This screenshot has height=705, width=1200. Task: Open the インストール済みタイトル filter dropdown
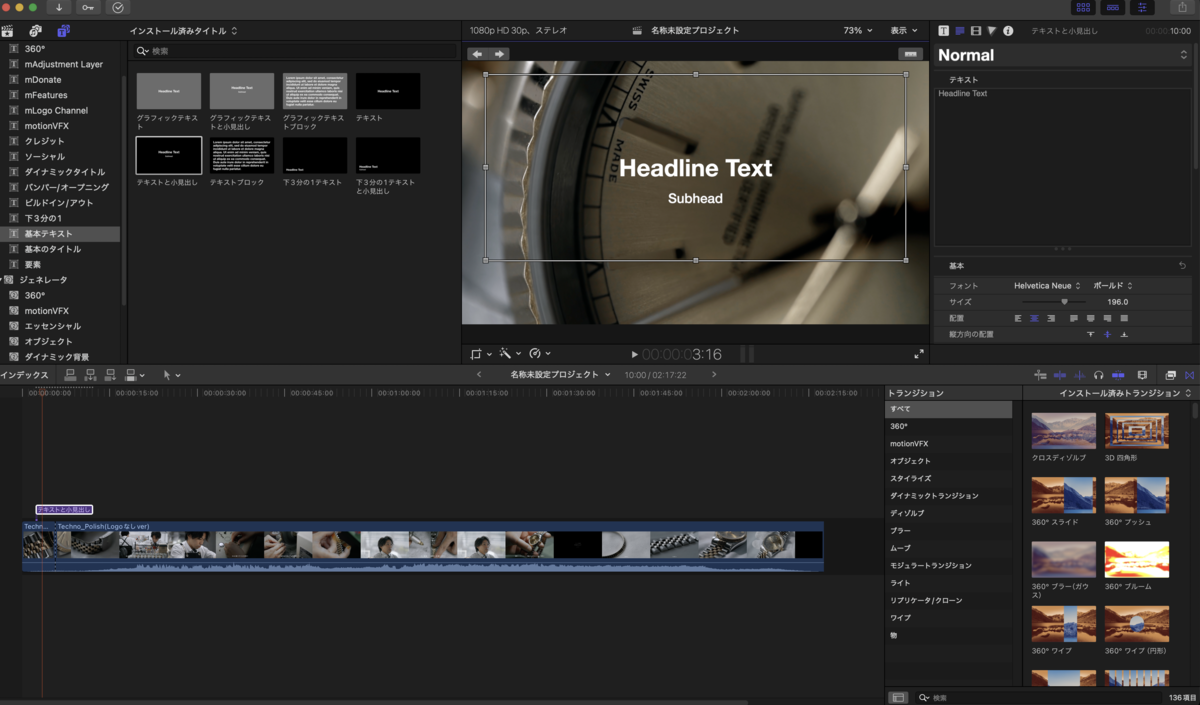click(x=184, y=31)
